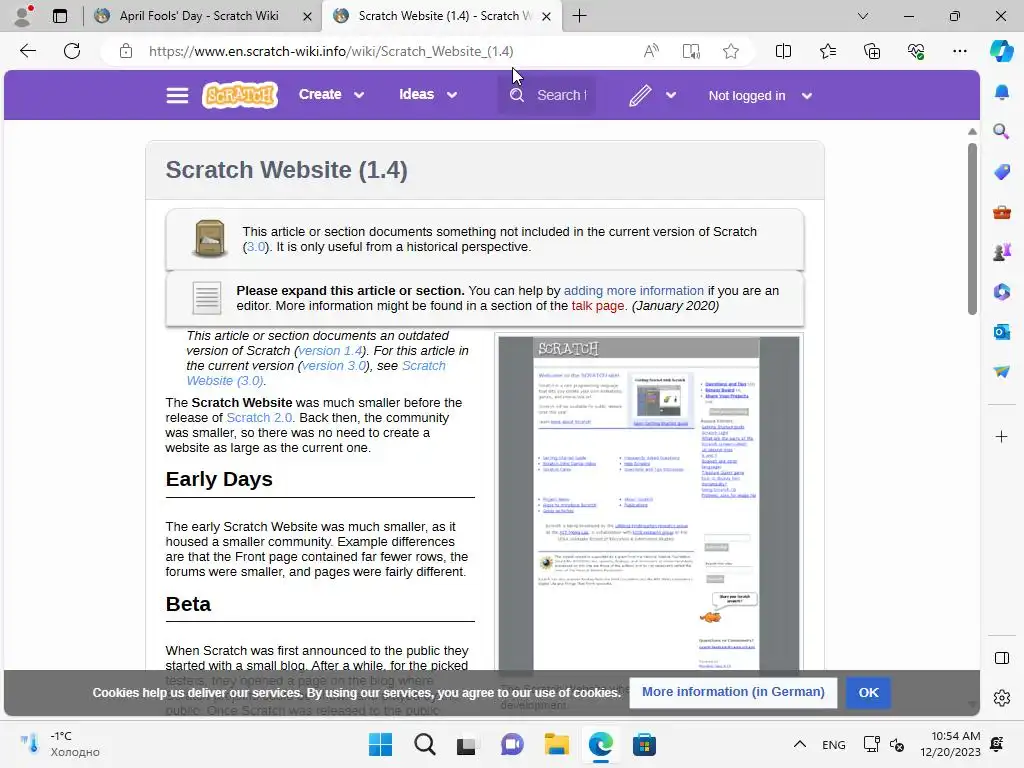Open the sidebar Microsoft 365 icon
The image size is (1024, 768).
click(x=1001, y=291)
